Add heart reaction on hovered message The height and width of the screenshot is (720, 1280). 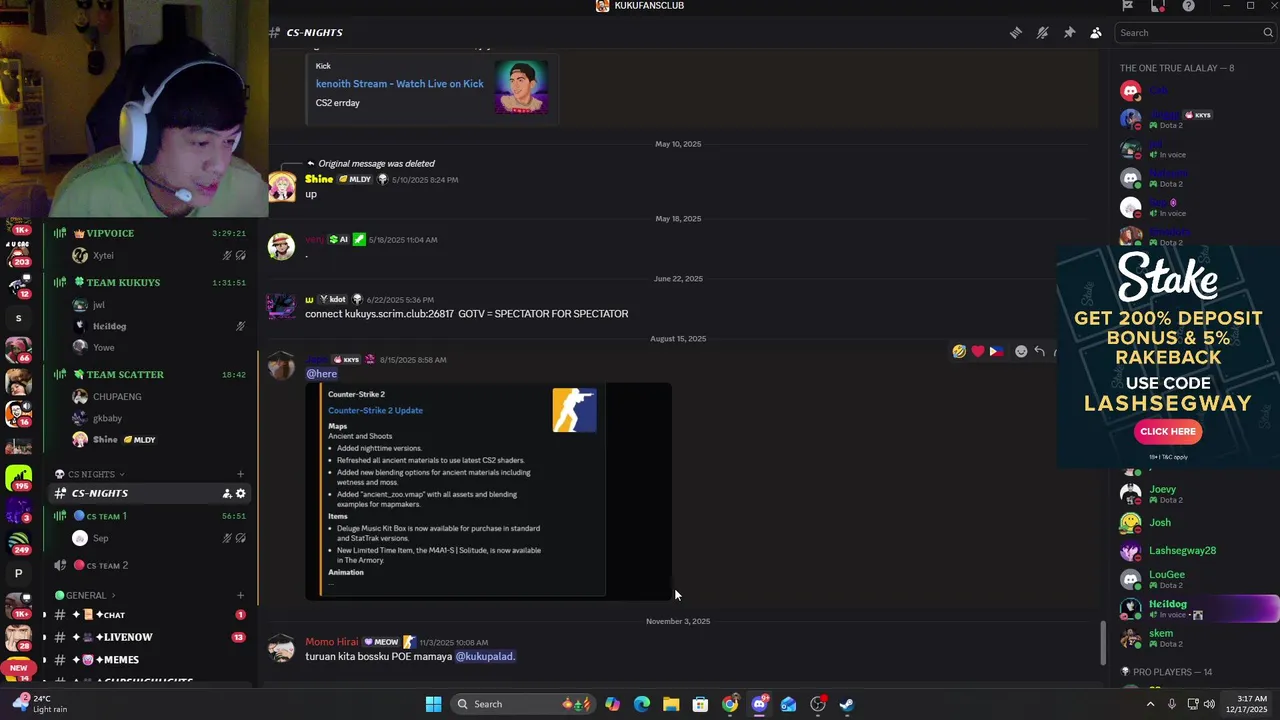977,351
